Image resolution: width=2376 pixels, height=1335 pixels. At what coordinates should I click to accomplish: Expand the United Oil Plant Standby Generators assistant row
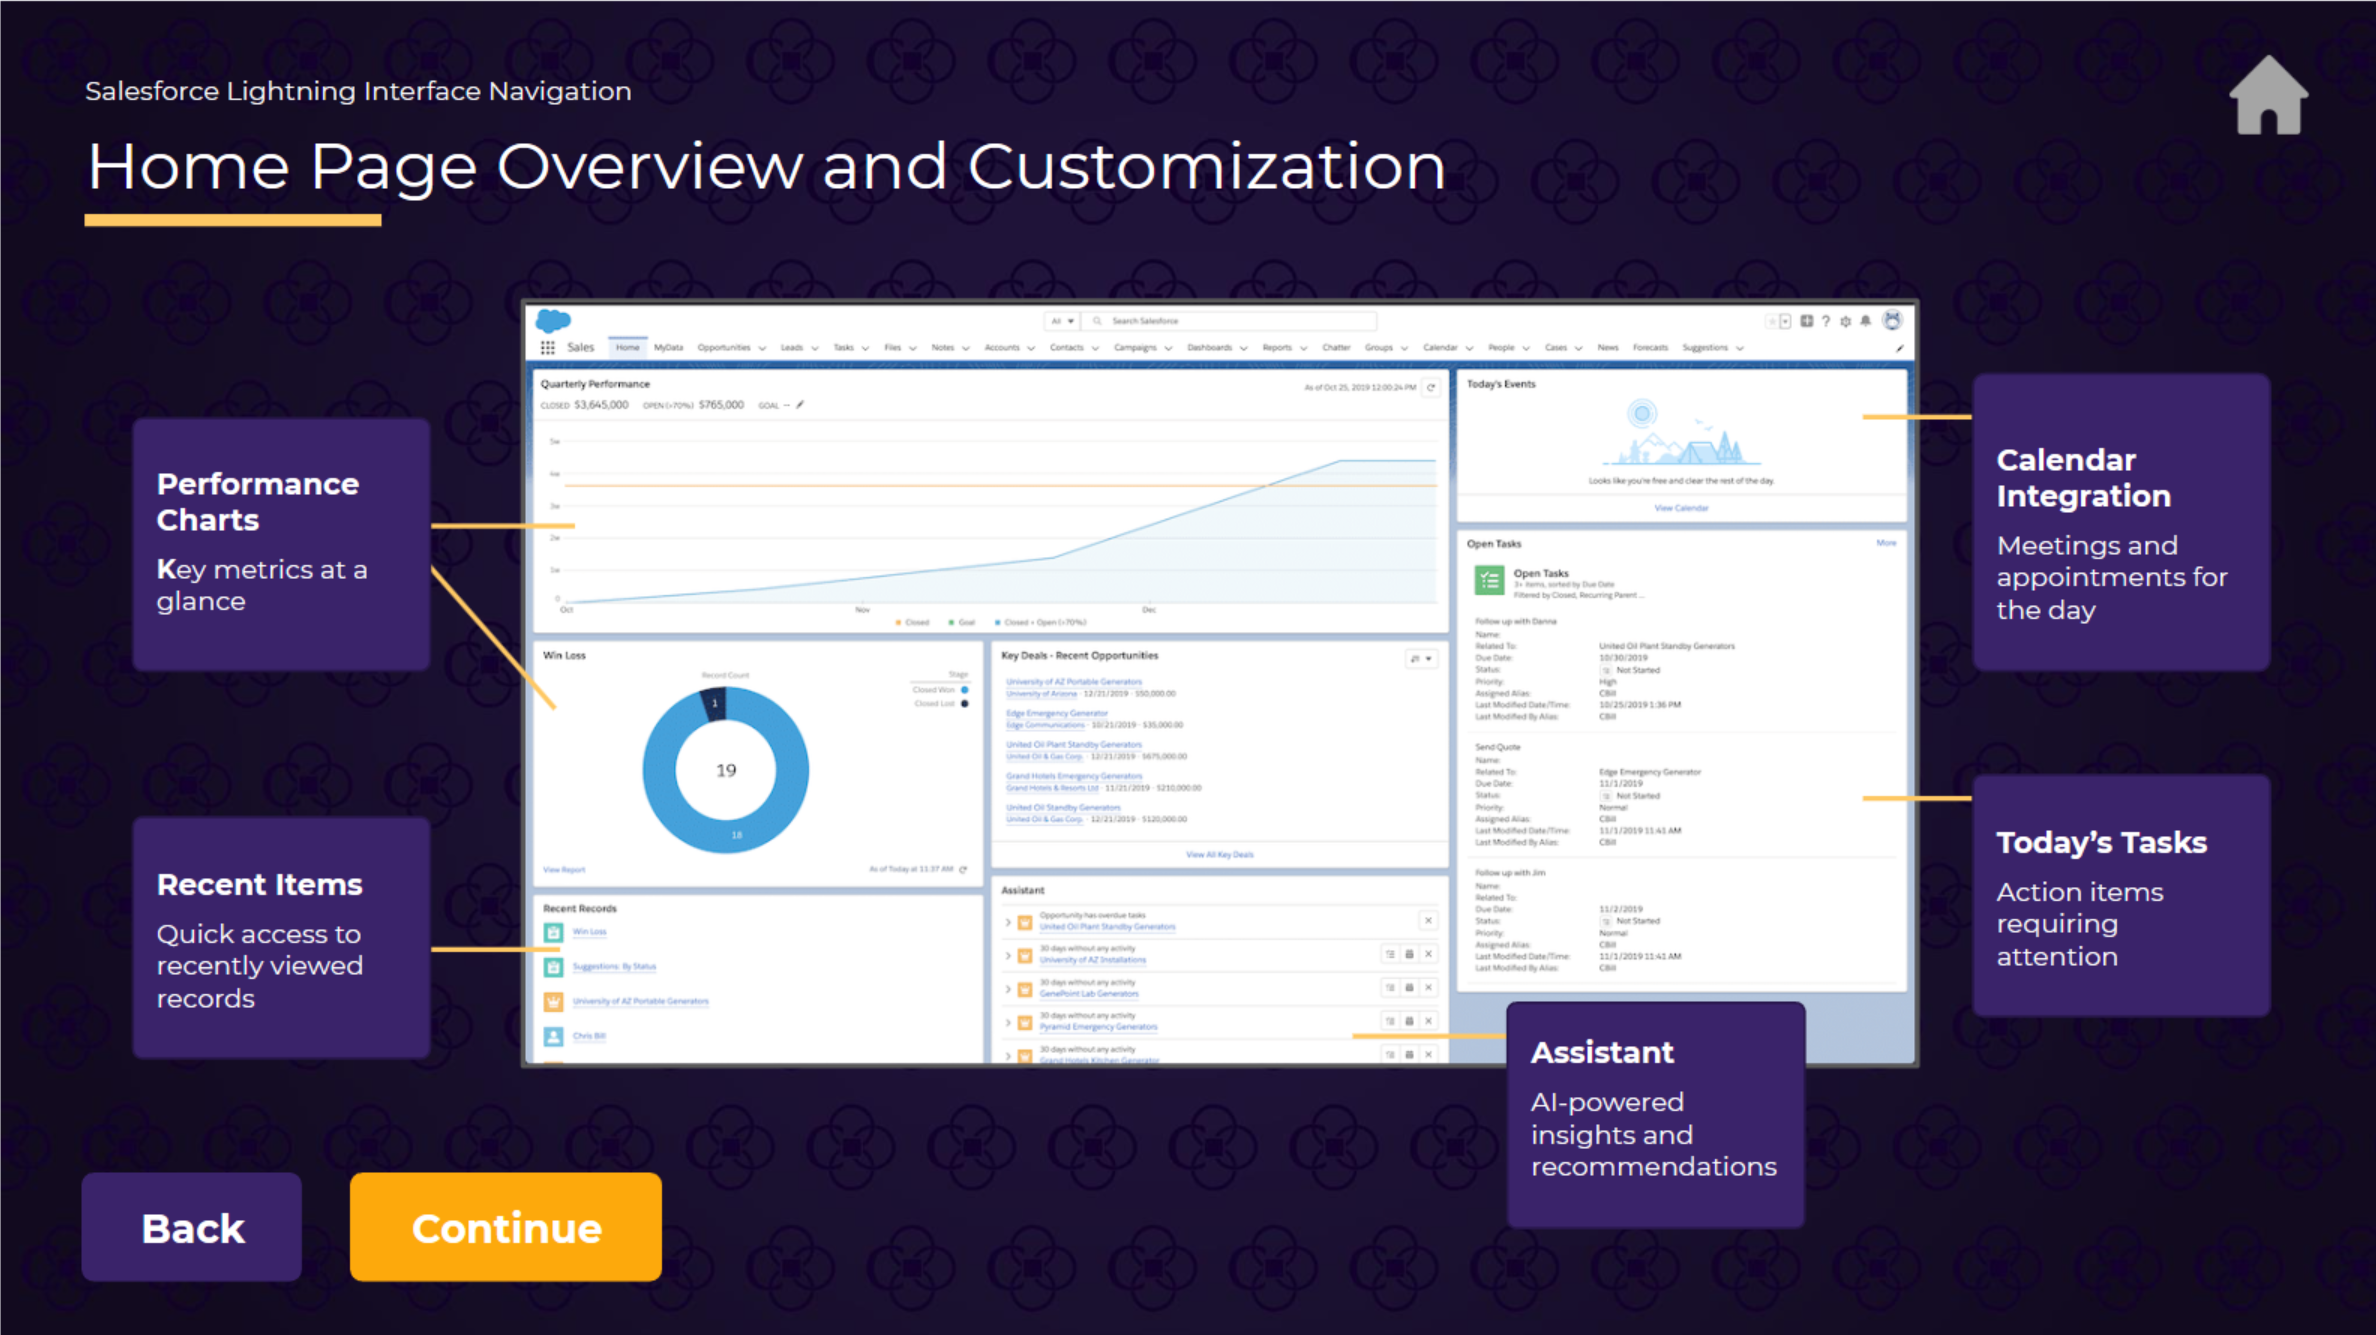[1008, 922]
